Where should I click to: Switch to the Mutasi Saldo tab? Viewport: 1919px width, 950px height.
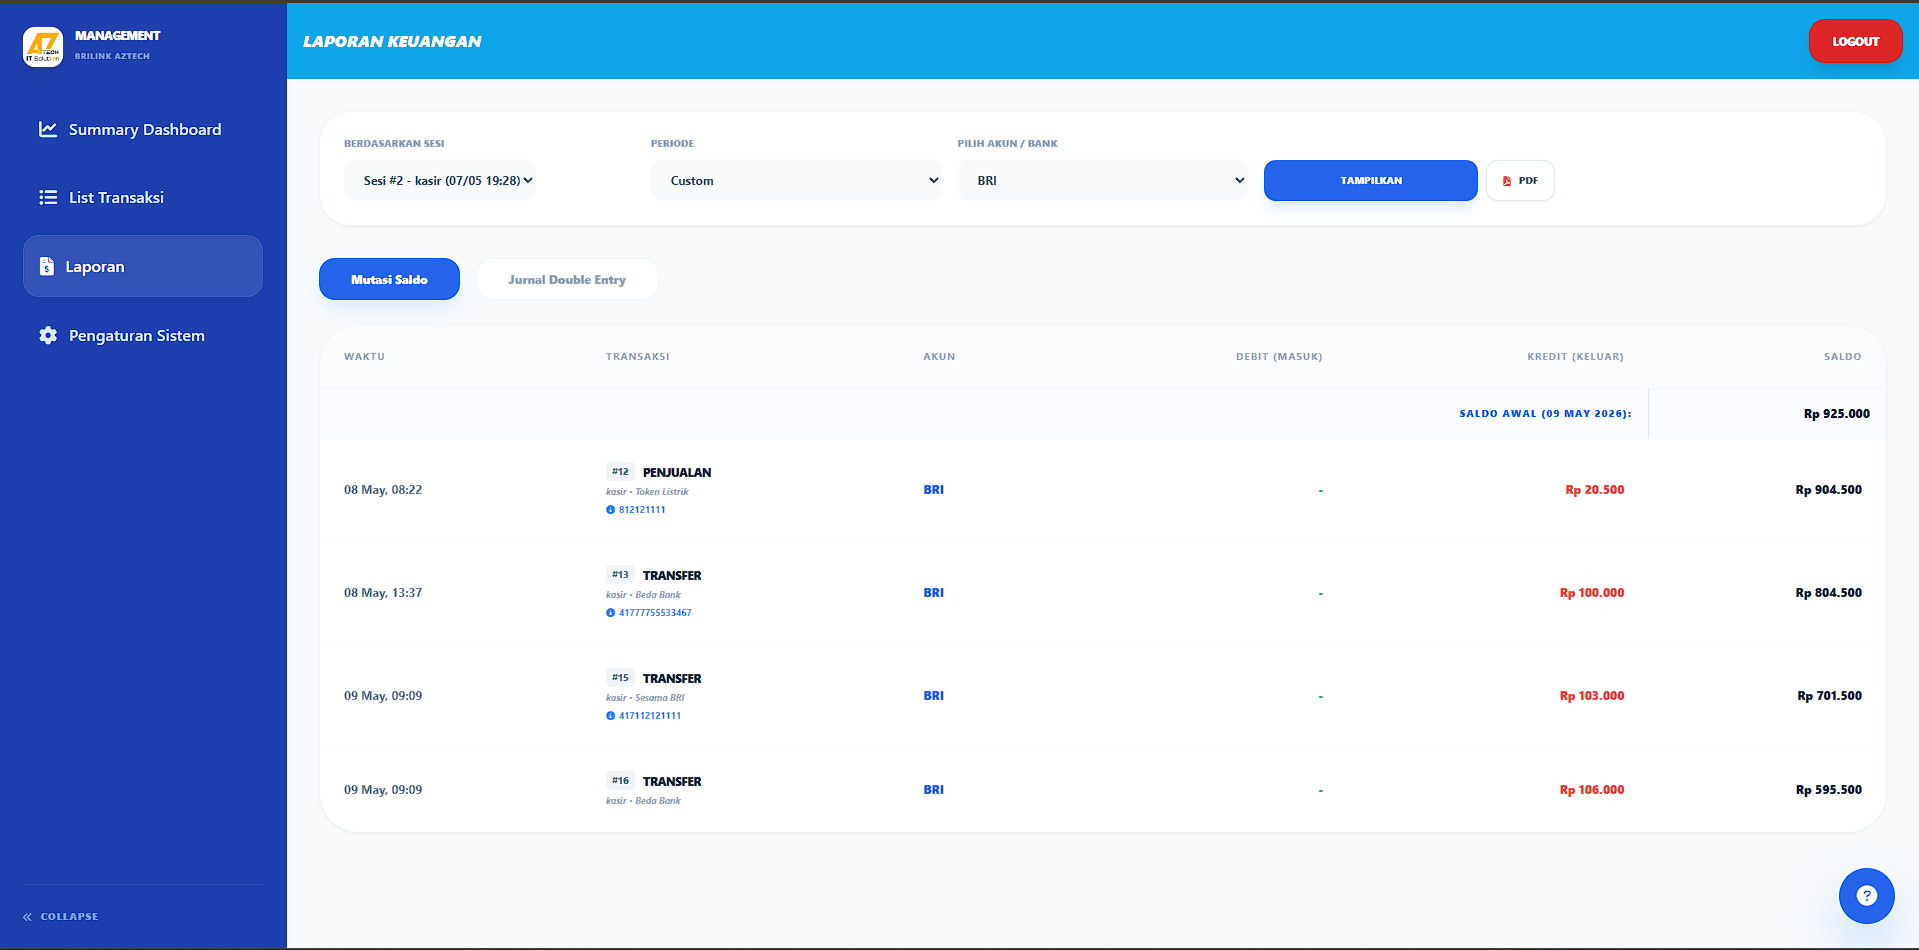tap(389, 279)
